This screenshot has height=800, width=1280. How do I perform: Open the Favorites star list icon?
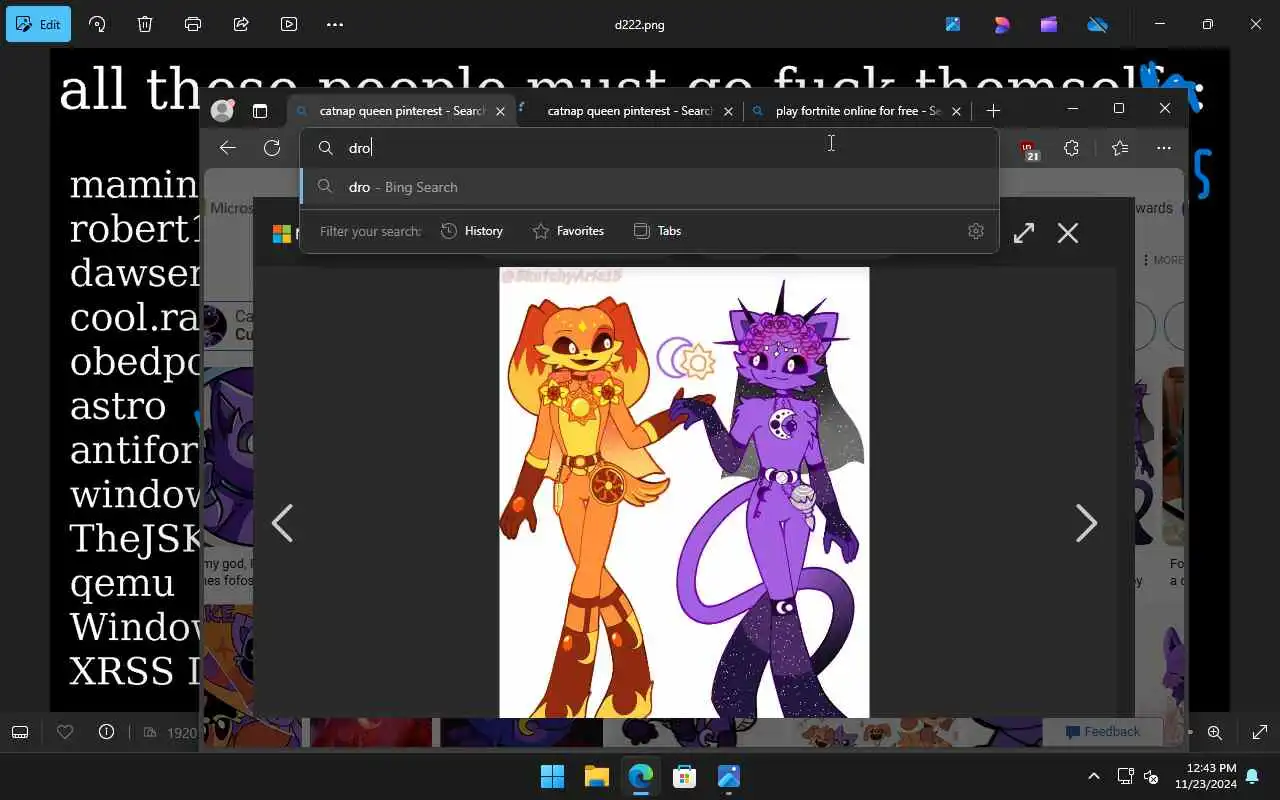point(1120,148)
